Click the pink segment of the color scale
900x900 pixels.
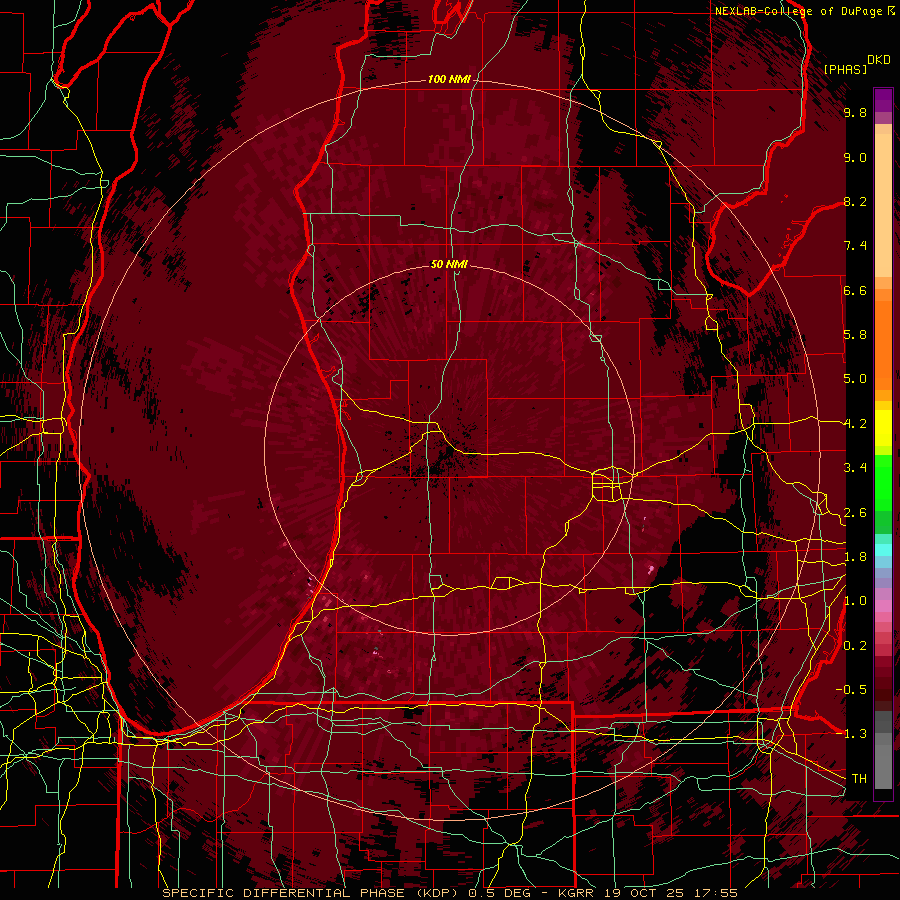coord(883,607)
